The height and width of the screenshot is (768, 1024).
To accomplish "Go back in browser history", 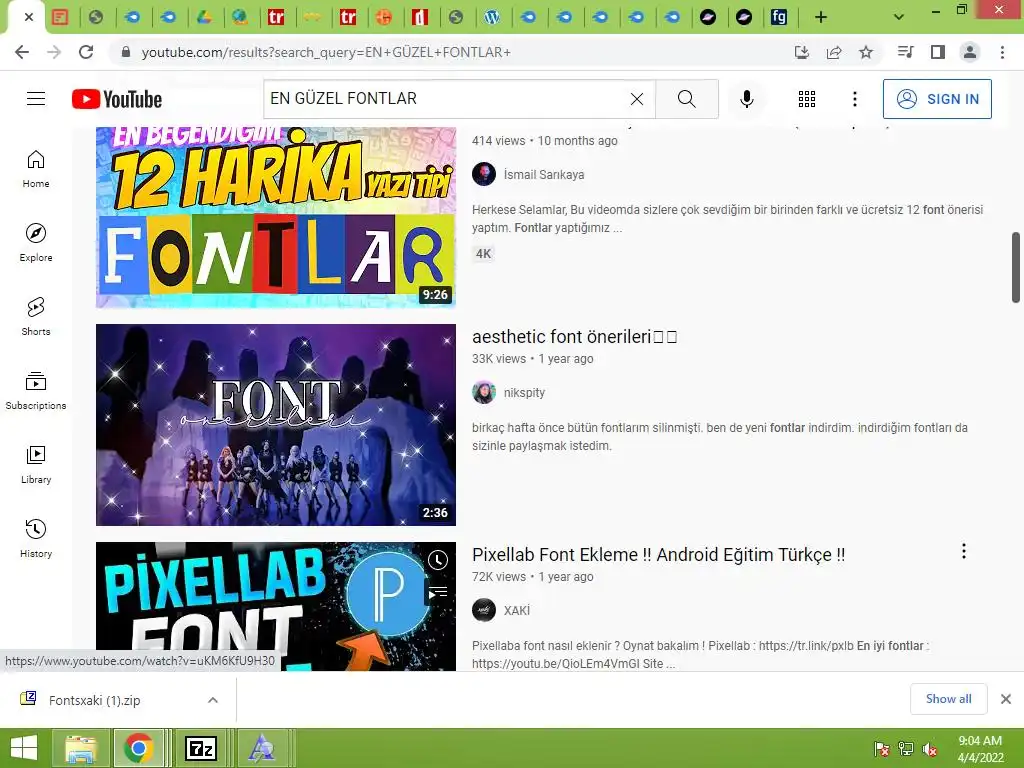I will pyautogui.click(x=22, y=52).
